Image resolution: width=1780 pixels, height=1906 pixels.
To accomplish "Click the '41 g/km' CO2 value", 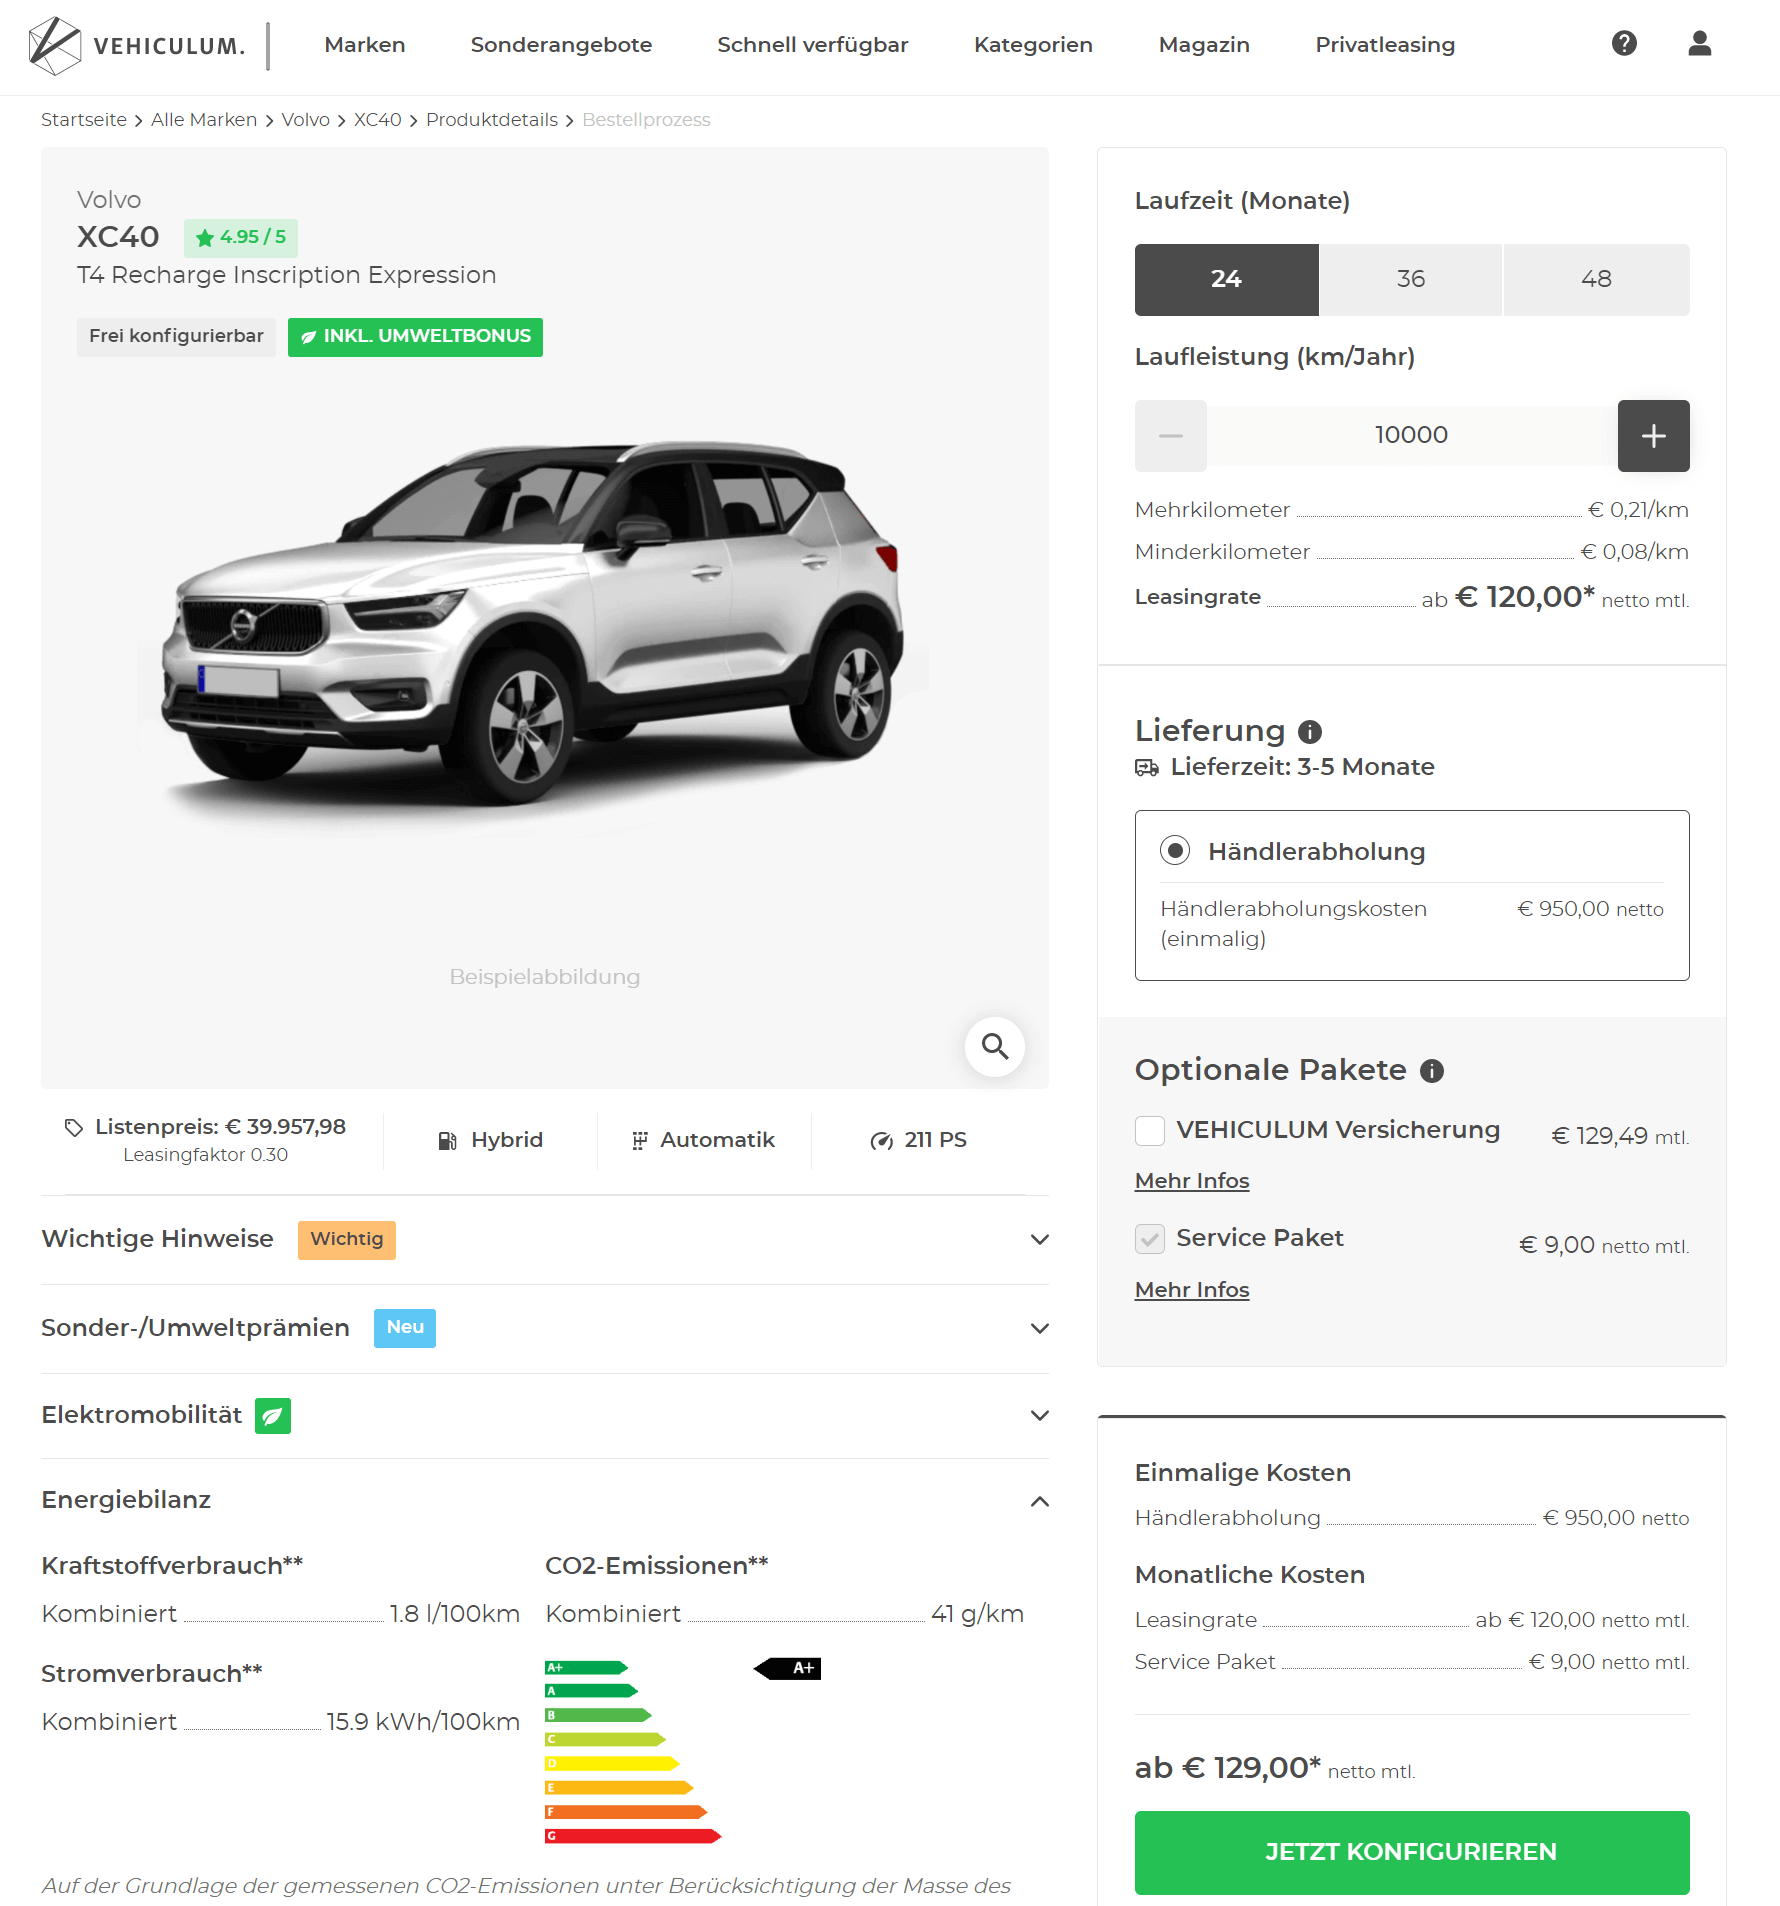I will click(977, 1614).
